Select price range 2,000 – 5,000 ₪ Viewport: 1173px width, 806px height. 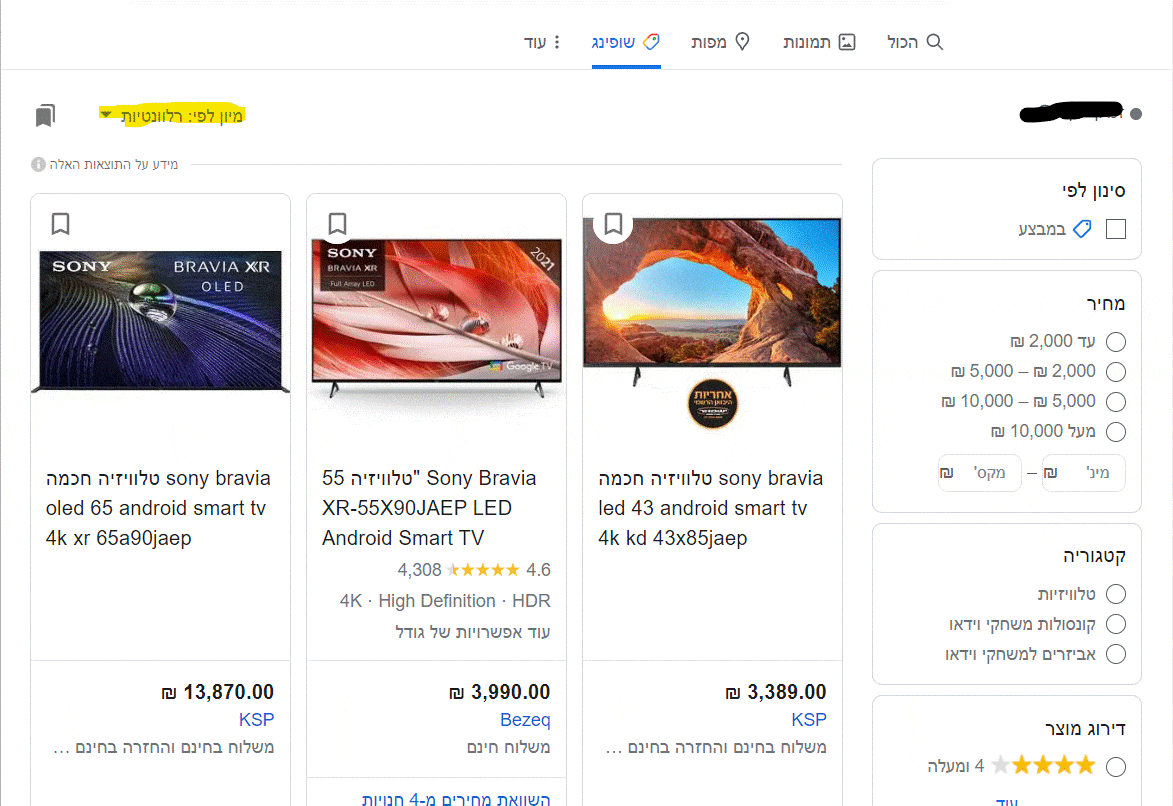tap(1115, 372)
